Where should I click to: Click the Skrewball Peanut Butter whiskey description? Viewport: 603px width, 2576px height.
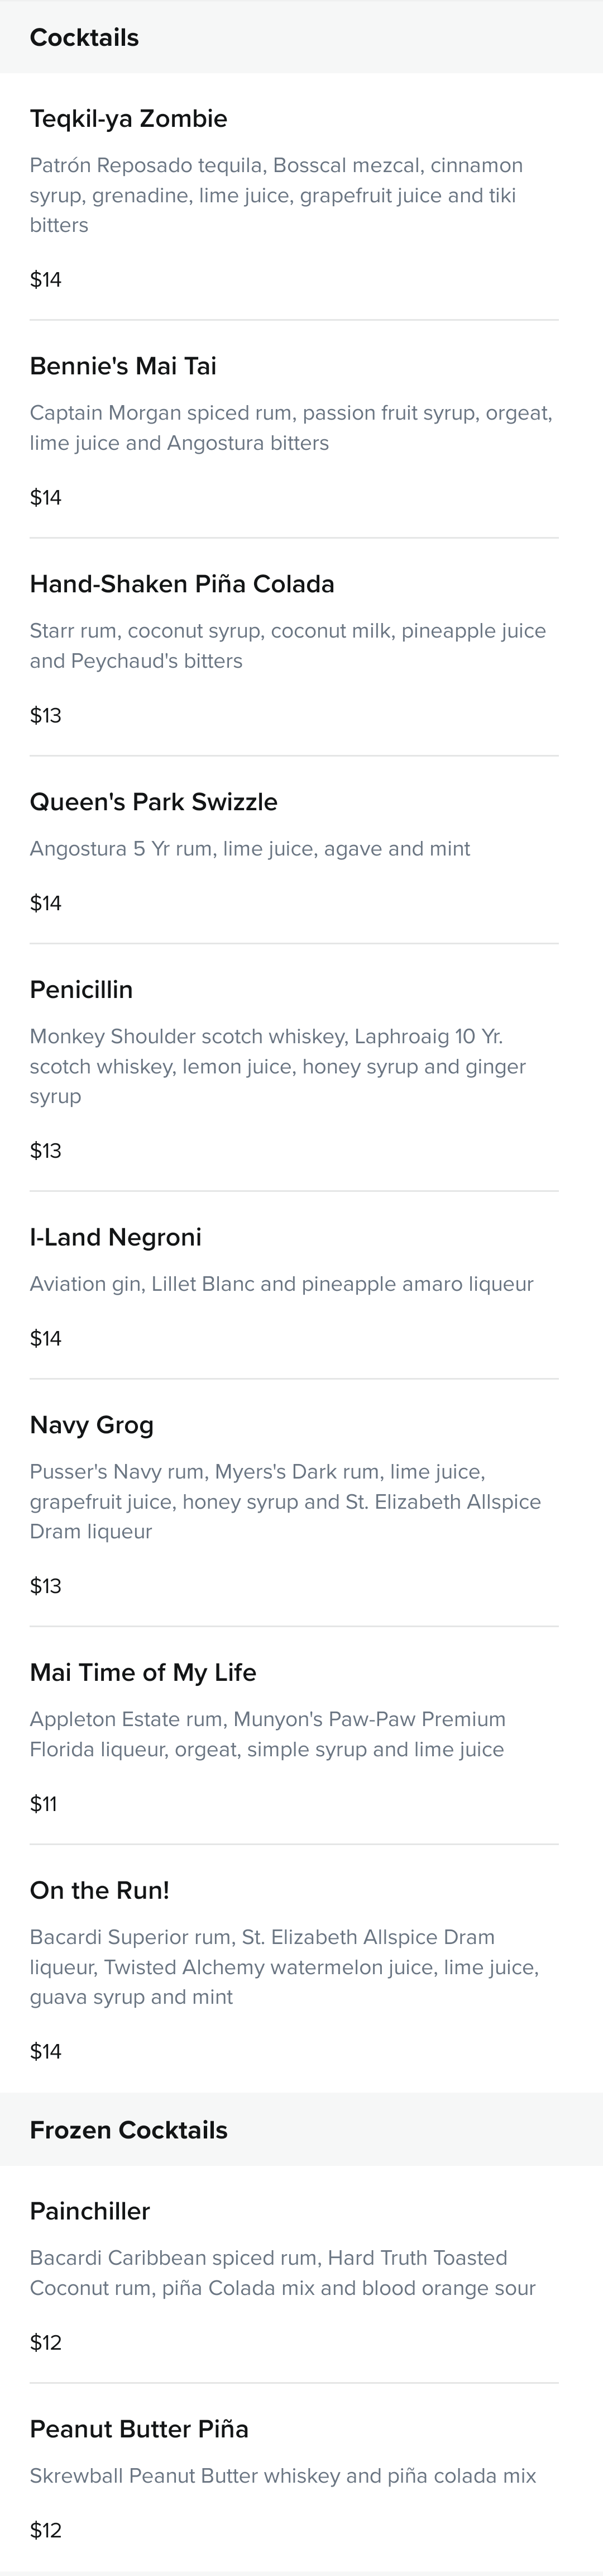283,2476
